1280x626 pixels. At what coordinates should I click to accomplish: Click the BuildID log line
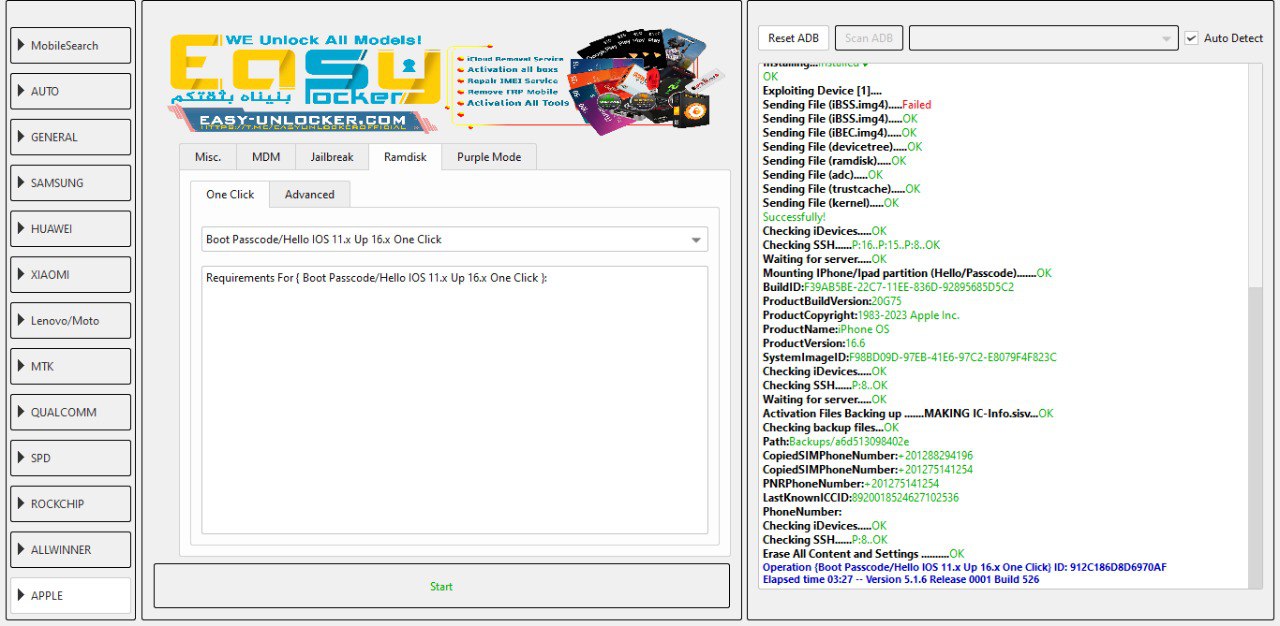coord(888,287)
